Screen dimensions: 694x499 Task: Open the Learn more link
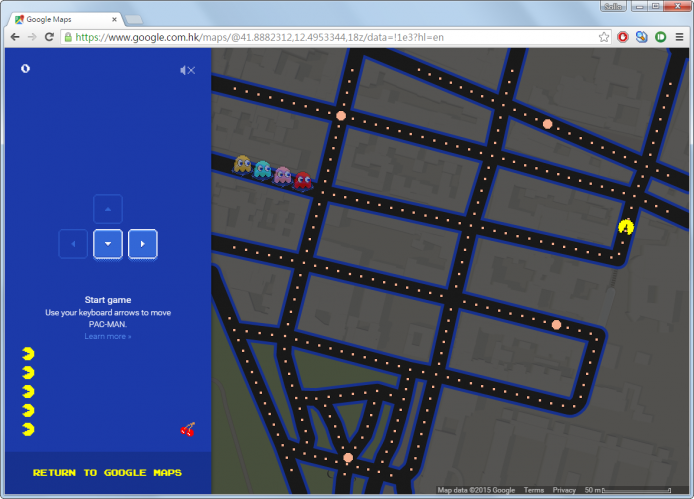pos(108,337)
